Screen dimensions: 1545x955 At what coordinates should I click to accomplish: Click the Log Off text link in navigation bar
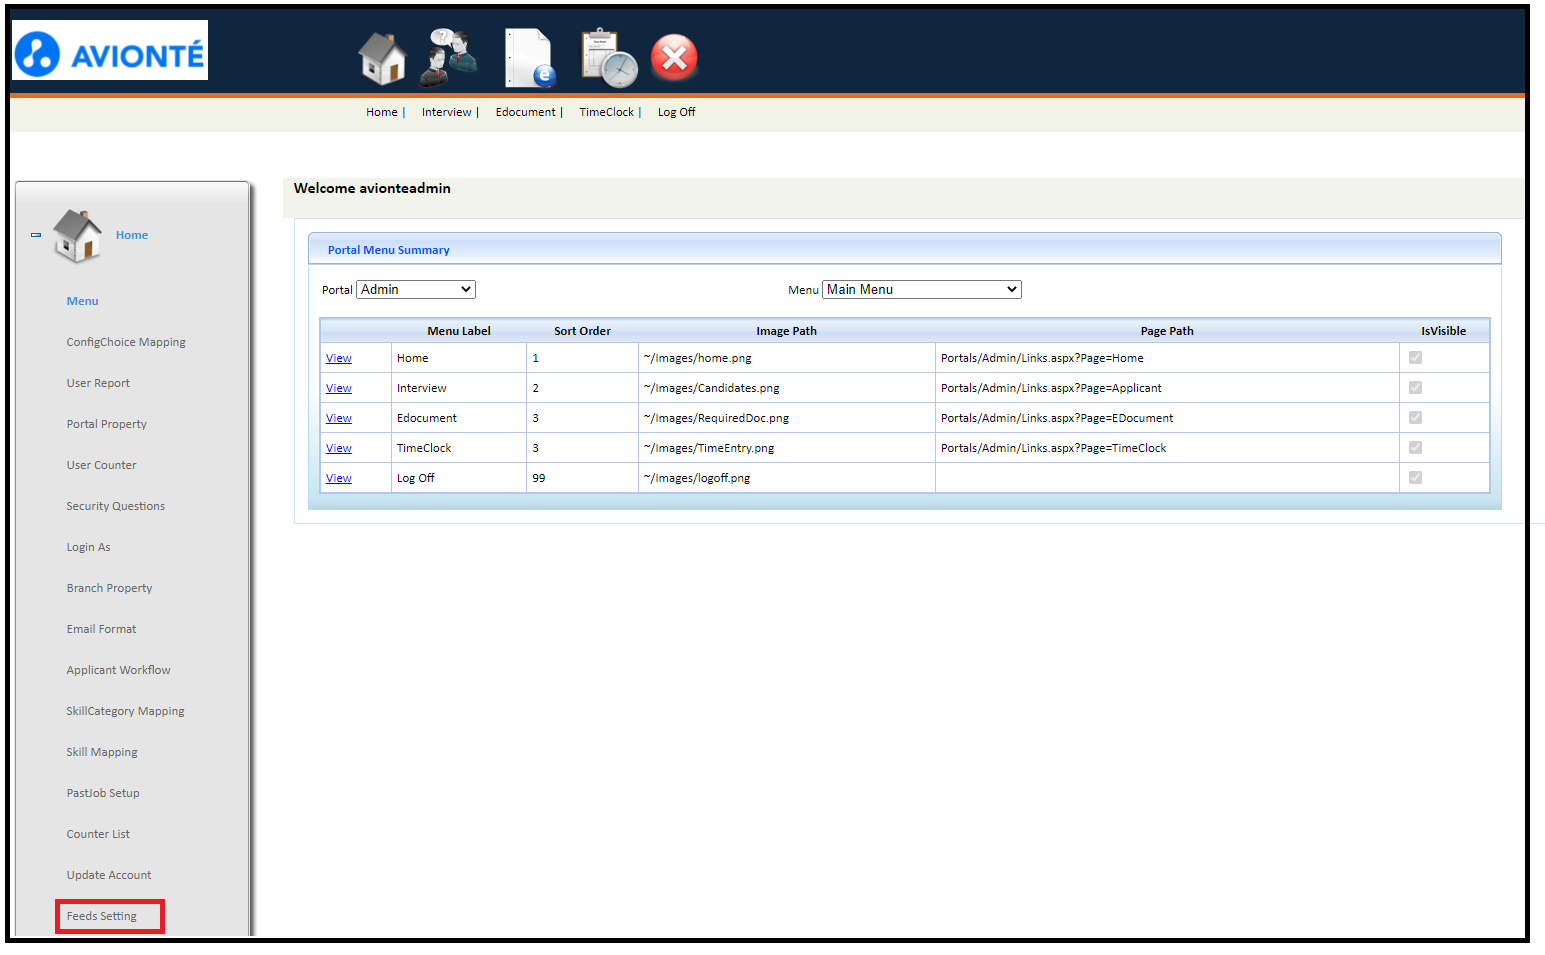[x=676, y=112]
